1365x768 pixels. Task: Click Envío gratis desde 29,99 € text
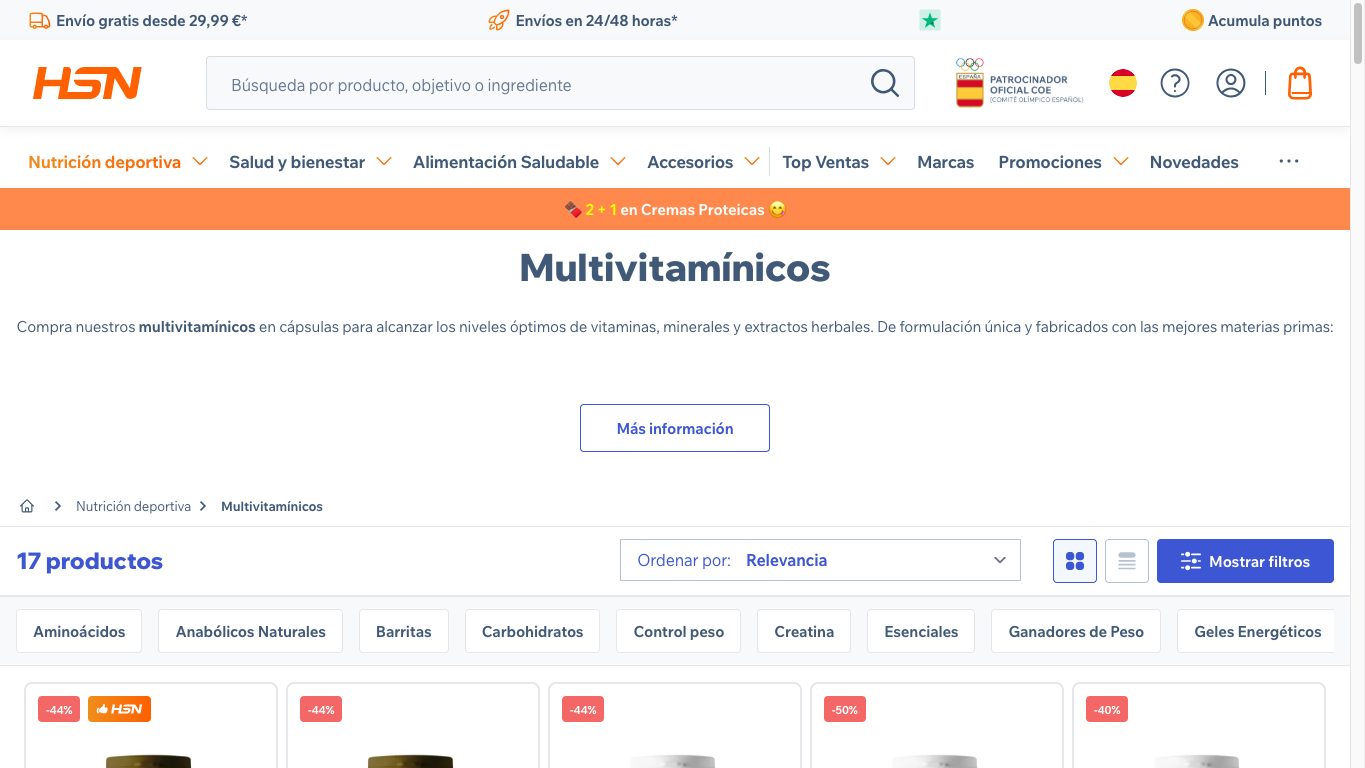click(152, 20)
